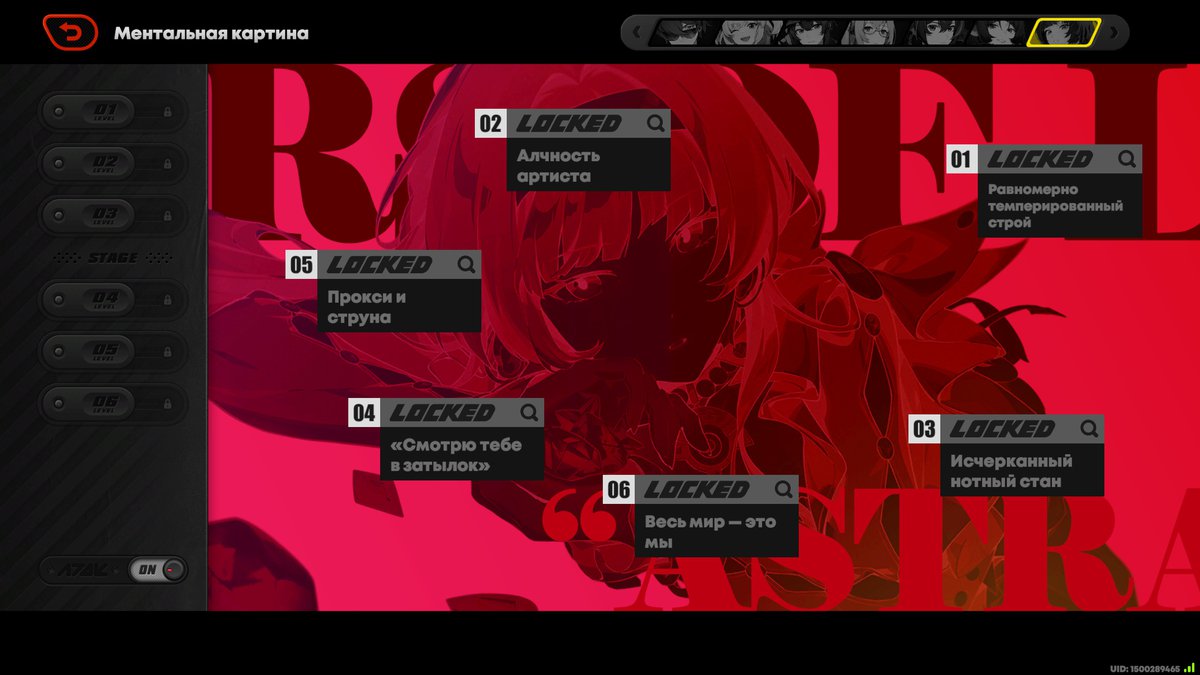Switch to the glasses character portrait
This screenshot has width=1200, height=675.
click(x=868, y=33)
